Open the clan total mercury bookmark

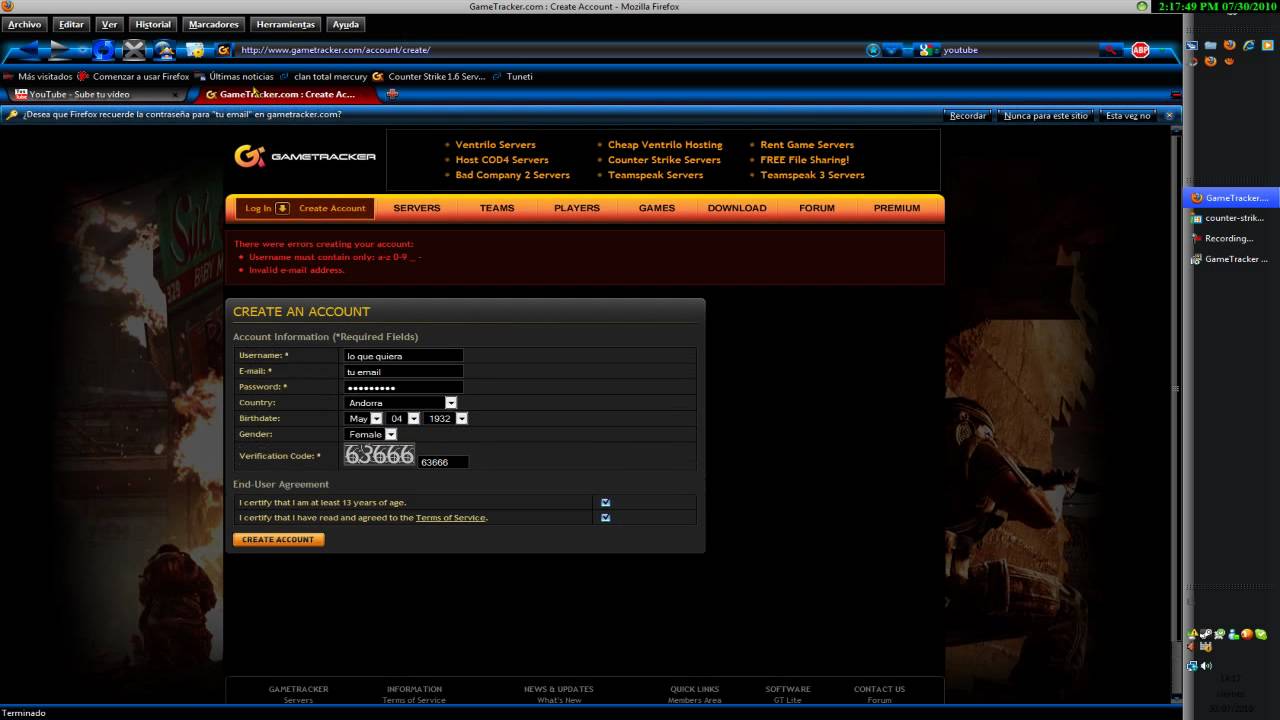tap(323, 76)
